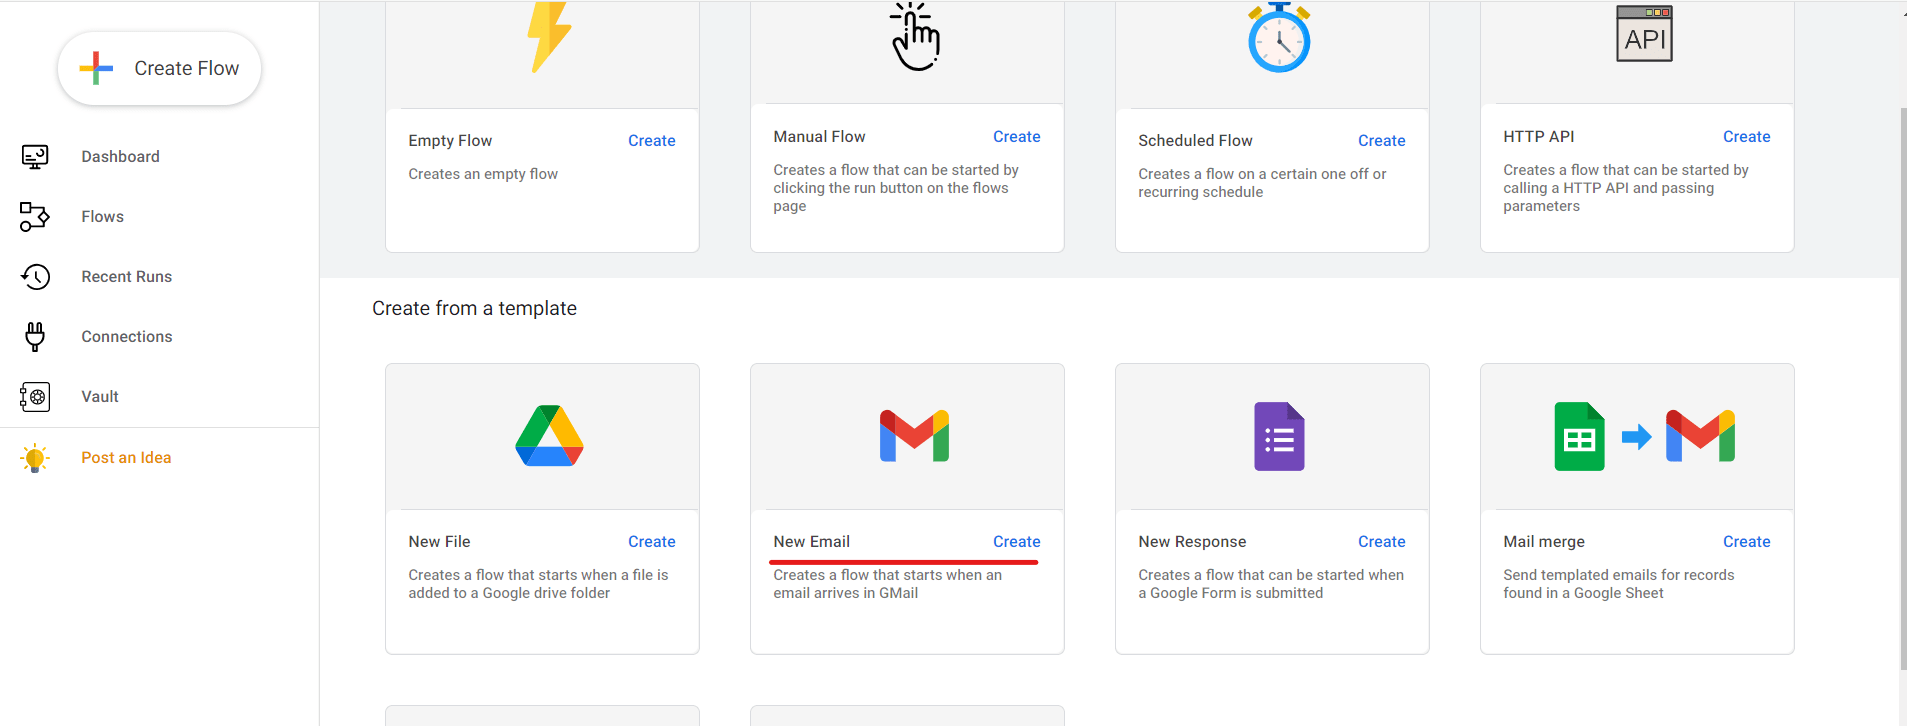This screenshot has width=1907, height=726.
Task: Navigate to Connections
Action: 126,337
